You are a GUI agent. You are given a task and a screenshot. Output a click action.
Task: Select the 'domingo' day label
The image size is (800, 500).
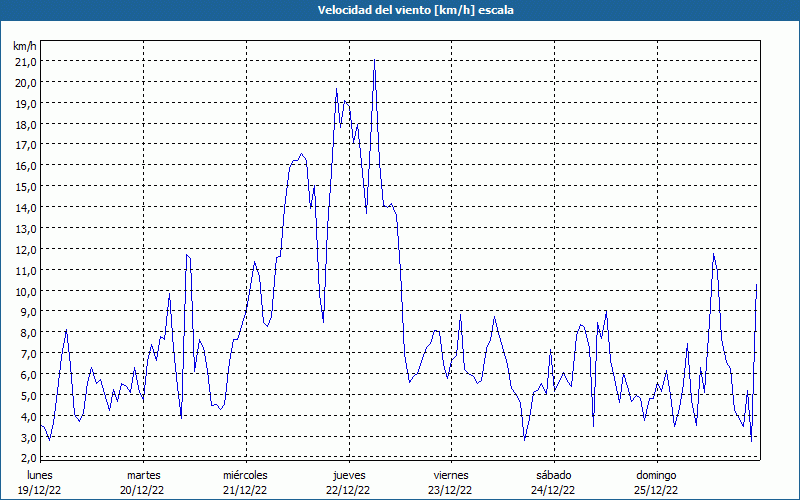[x=656, y=476]
